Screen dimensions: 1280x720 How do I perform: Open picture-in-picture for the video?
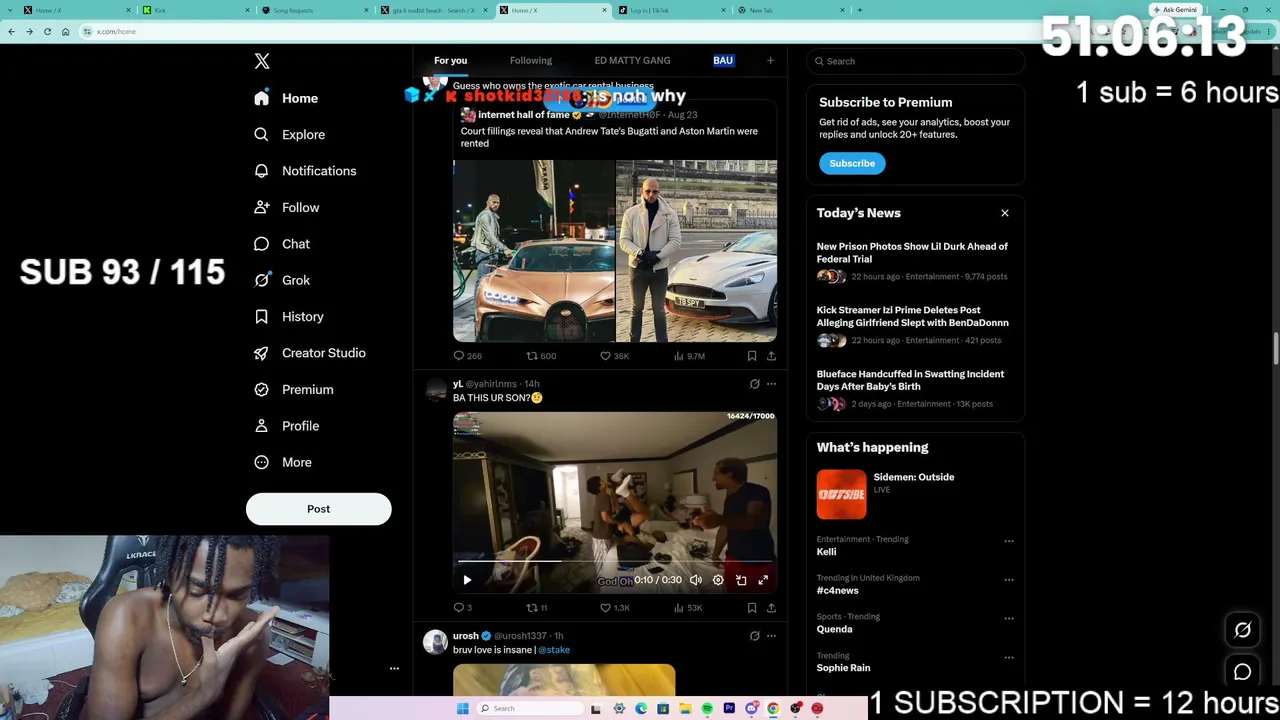click(x=741, y=580)
